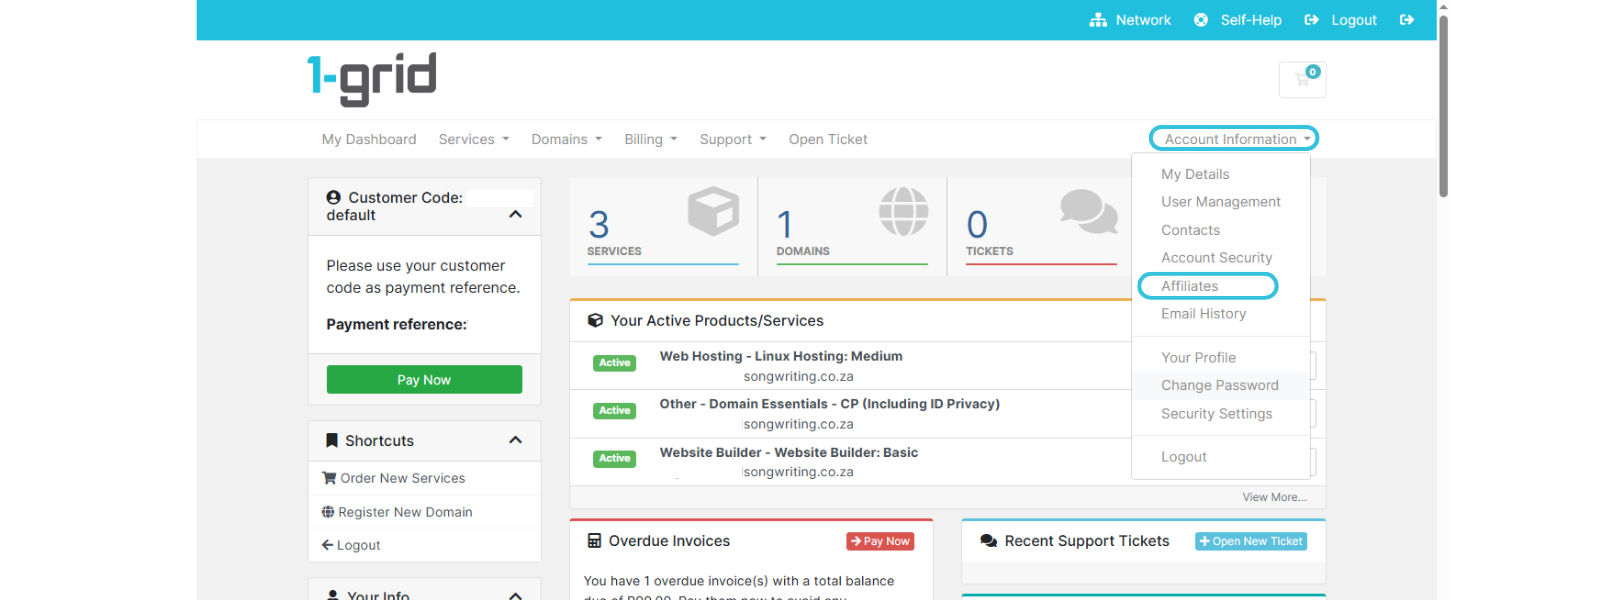Click Active badge on Website Builder row
The height and width of the screenshot is (600, 1600).
coord(615,459)
